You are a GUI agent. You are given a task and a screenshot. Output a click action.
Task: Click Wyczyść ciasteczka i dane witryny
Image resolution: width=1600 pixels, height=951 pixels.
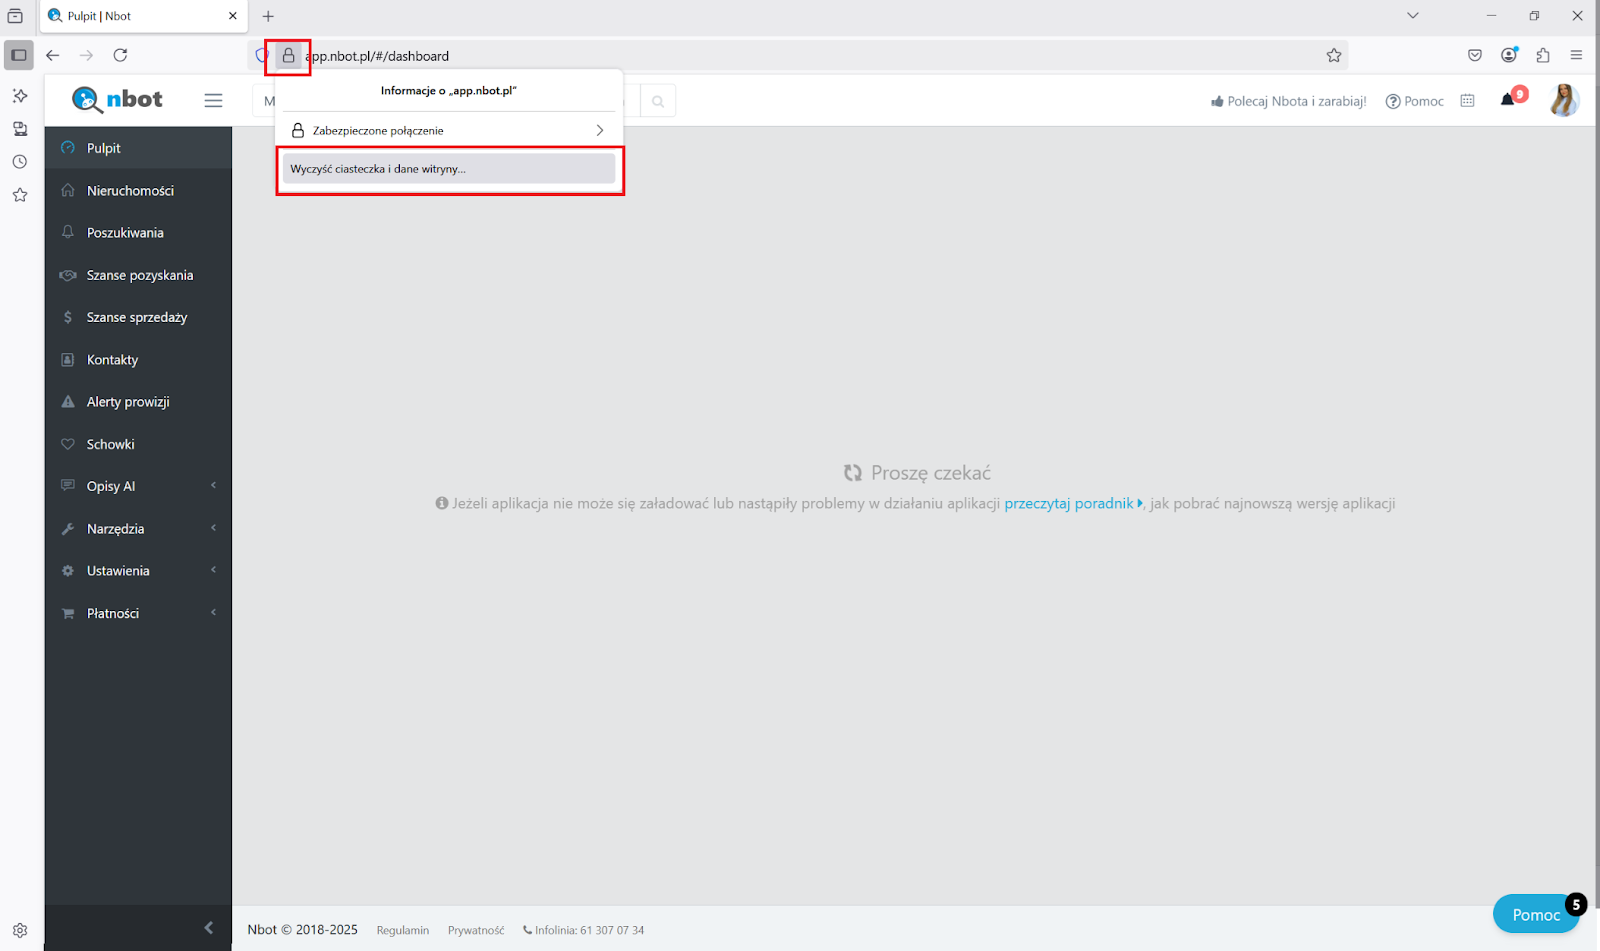pos(449,169)
